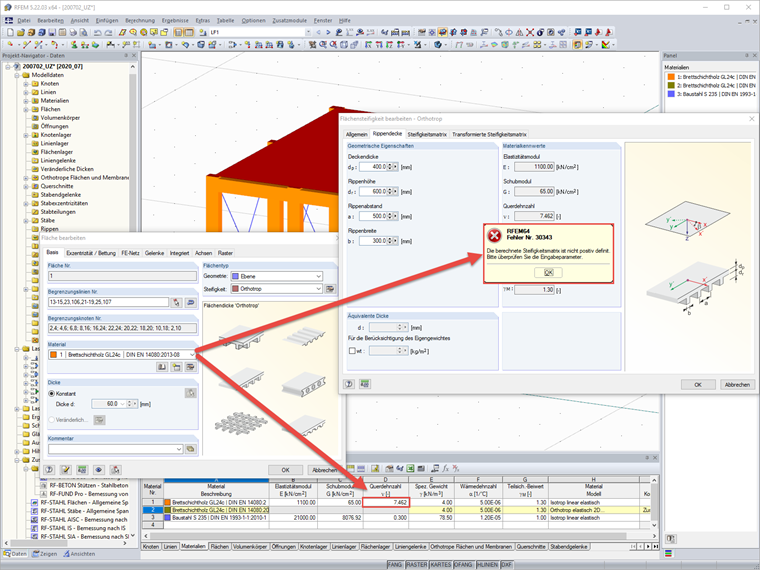The image size is (760, 570).
Task: Click edit material icon in Fläche bearbeiten
Action: click(190, 367)
